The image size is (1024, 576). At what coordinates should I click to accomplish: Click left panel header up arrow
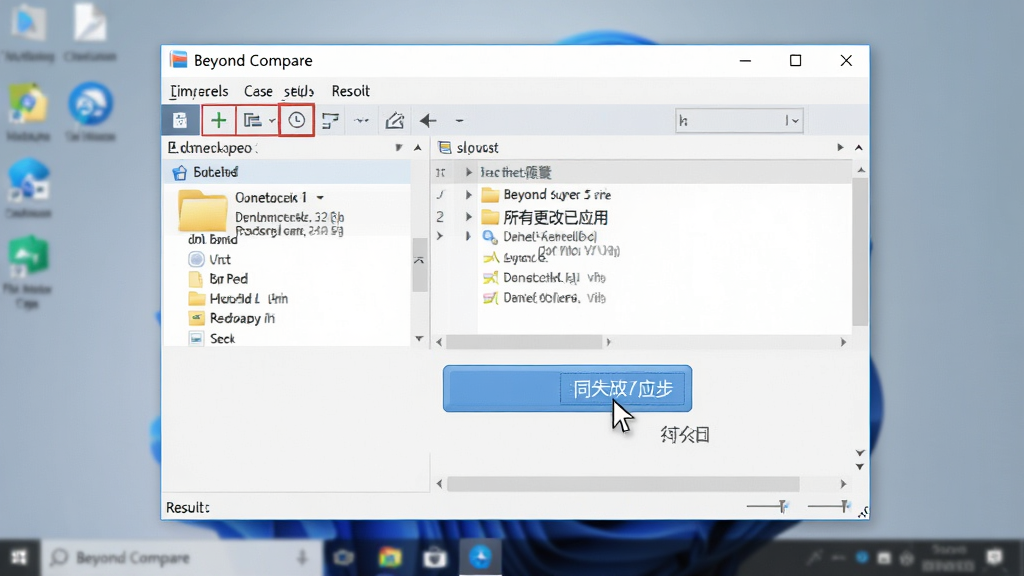pos(418,148)
